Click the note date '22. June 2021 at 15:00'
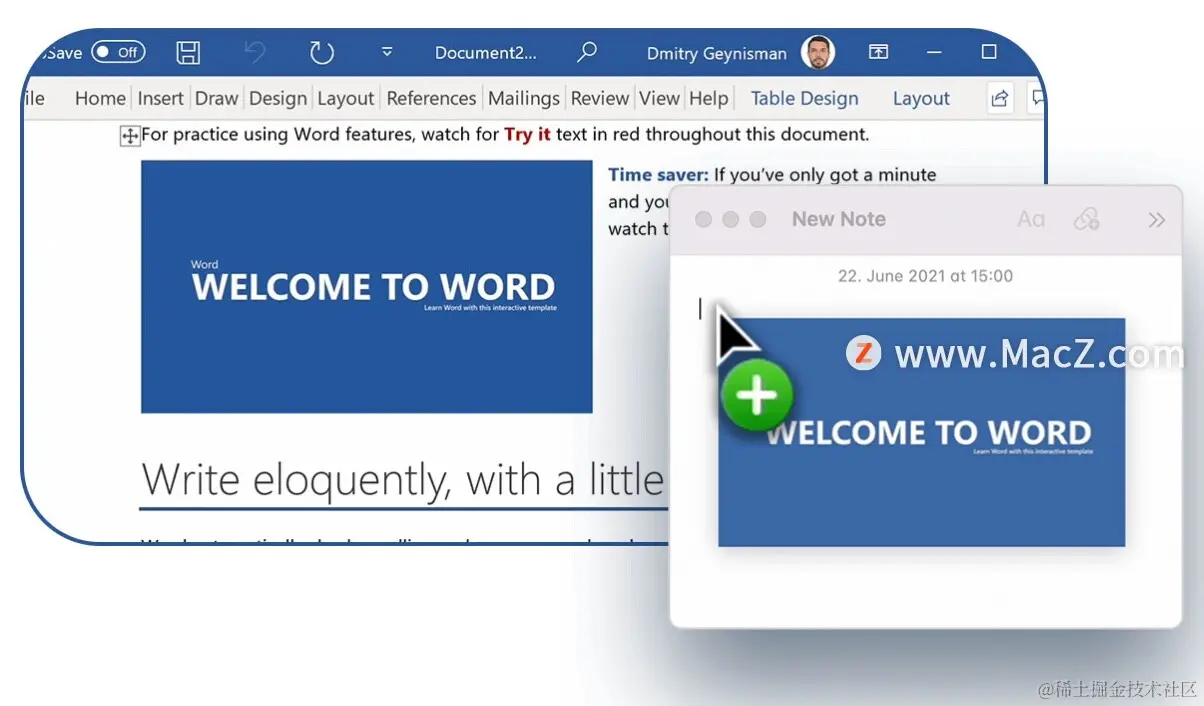The height and width of the screenshot is (706, 1204). point(925,276)
